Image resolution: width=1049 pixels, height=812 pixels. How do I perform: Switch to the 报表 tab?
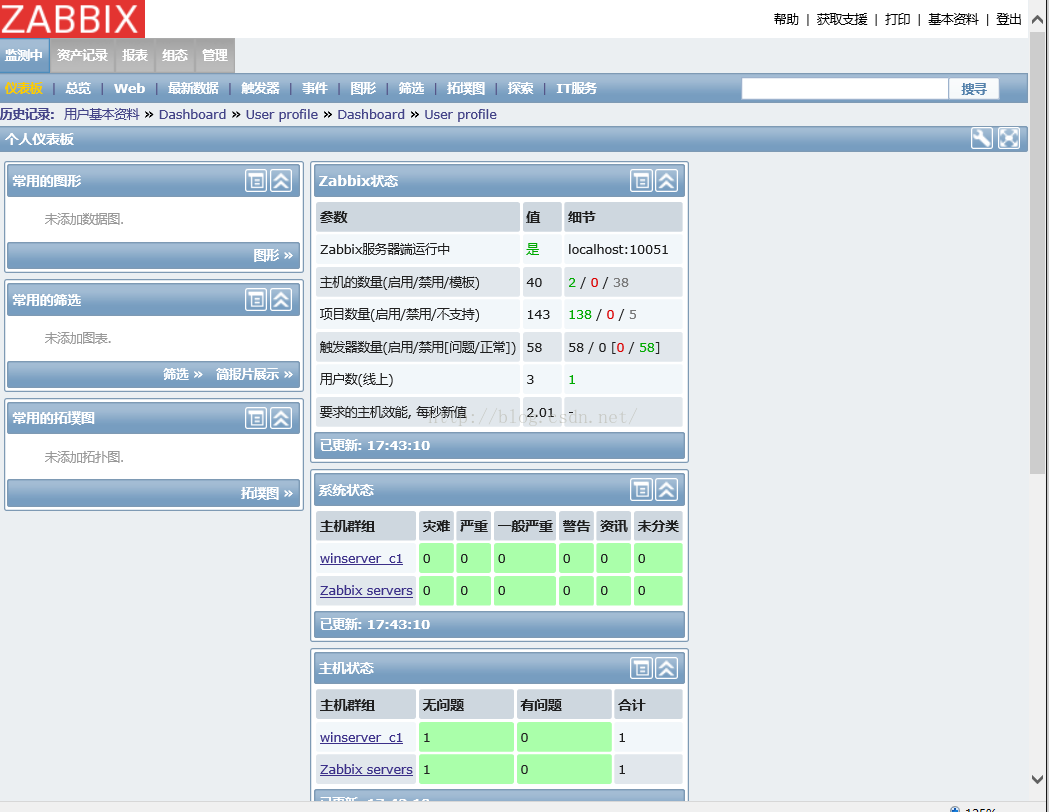pyautogui.click(x=134, y=56)
